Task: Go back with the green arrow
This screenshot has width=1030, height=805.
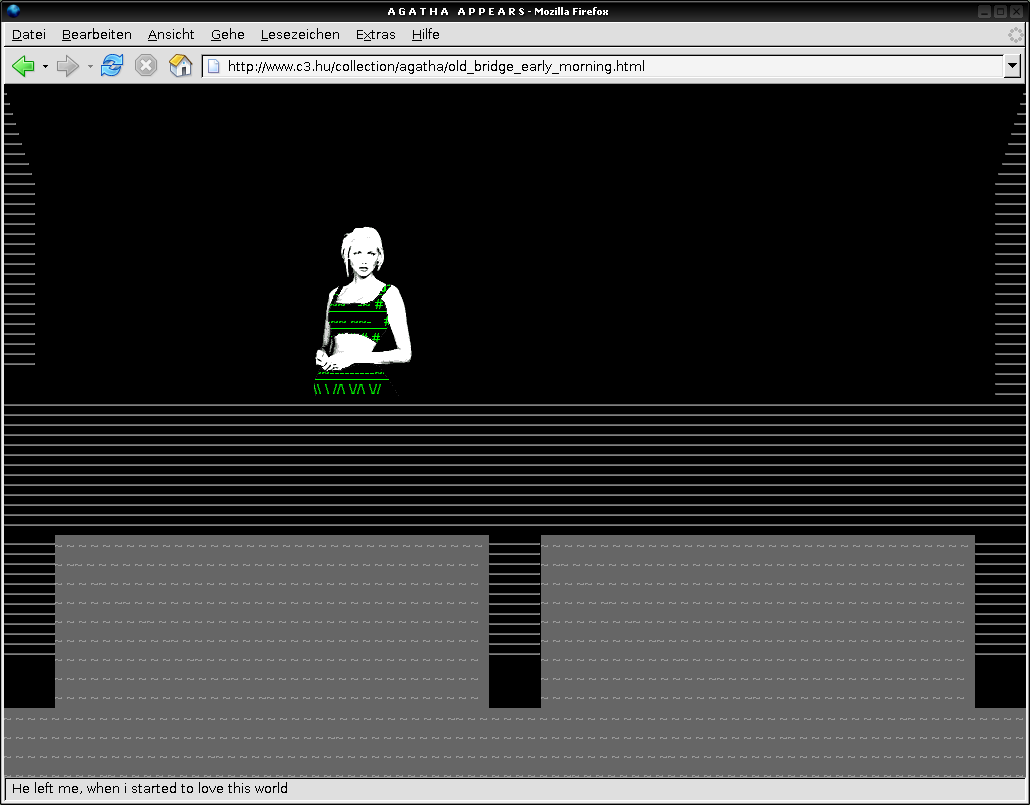Action: (23, 66)
